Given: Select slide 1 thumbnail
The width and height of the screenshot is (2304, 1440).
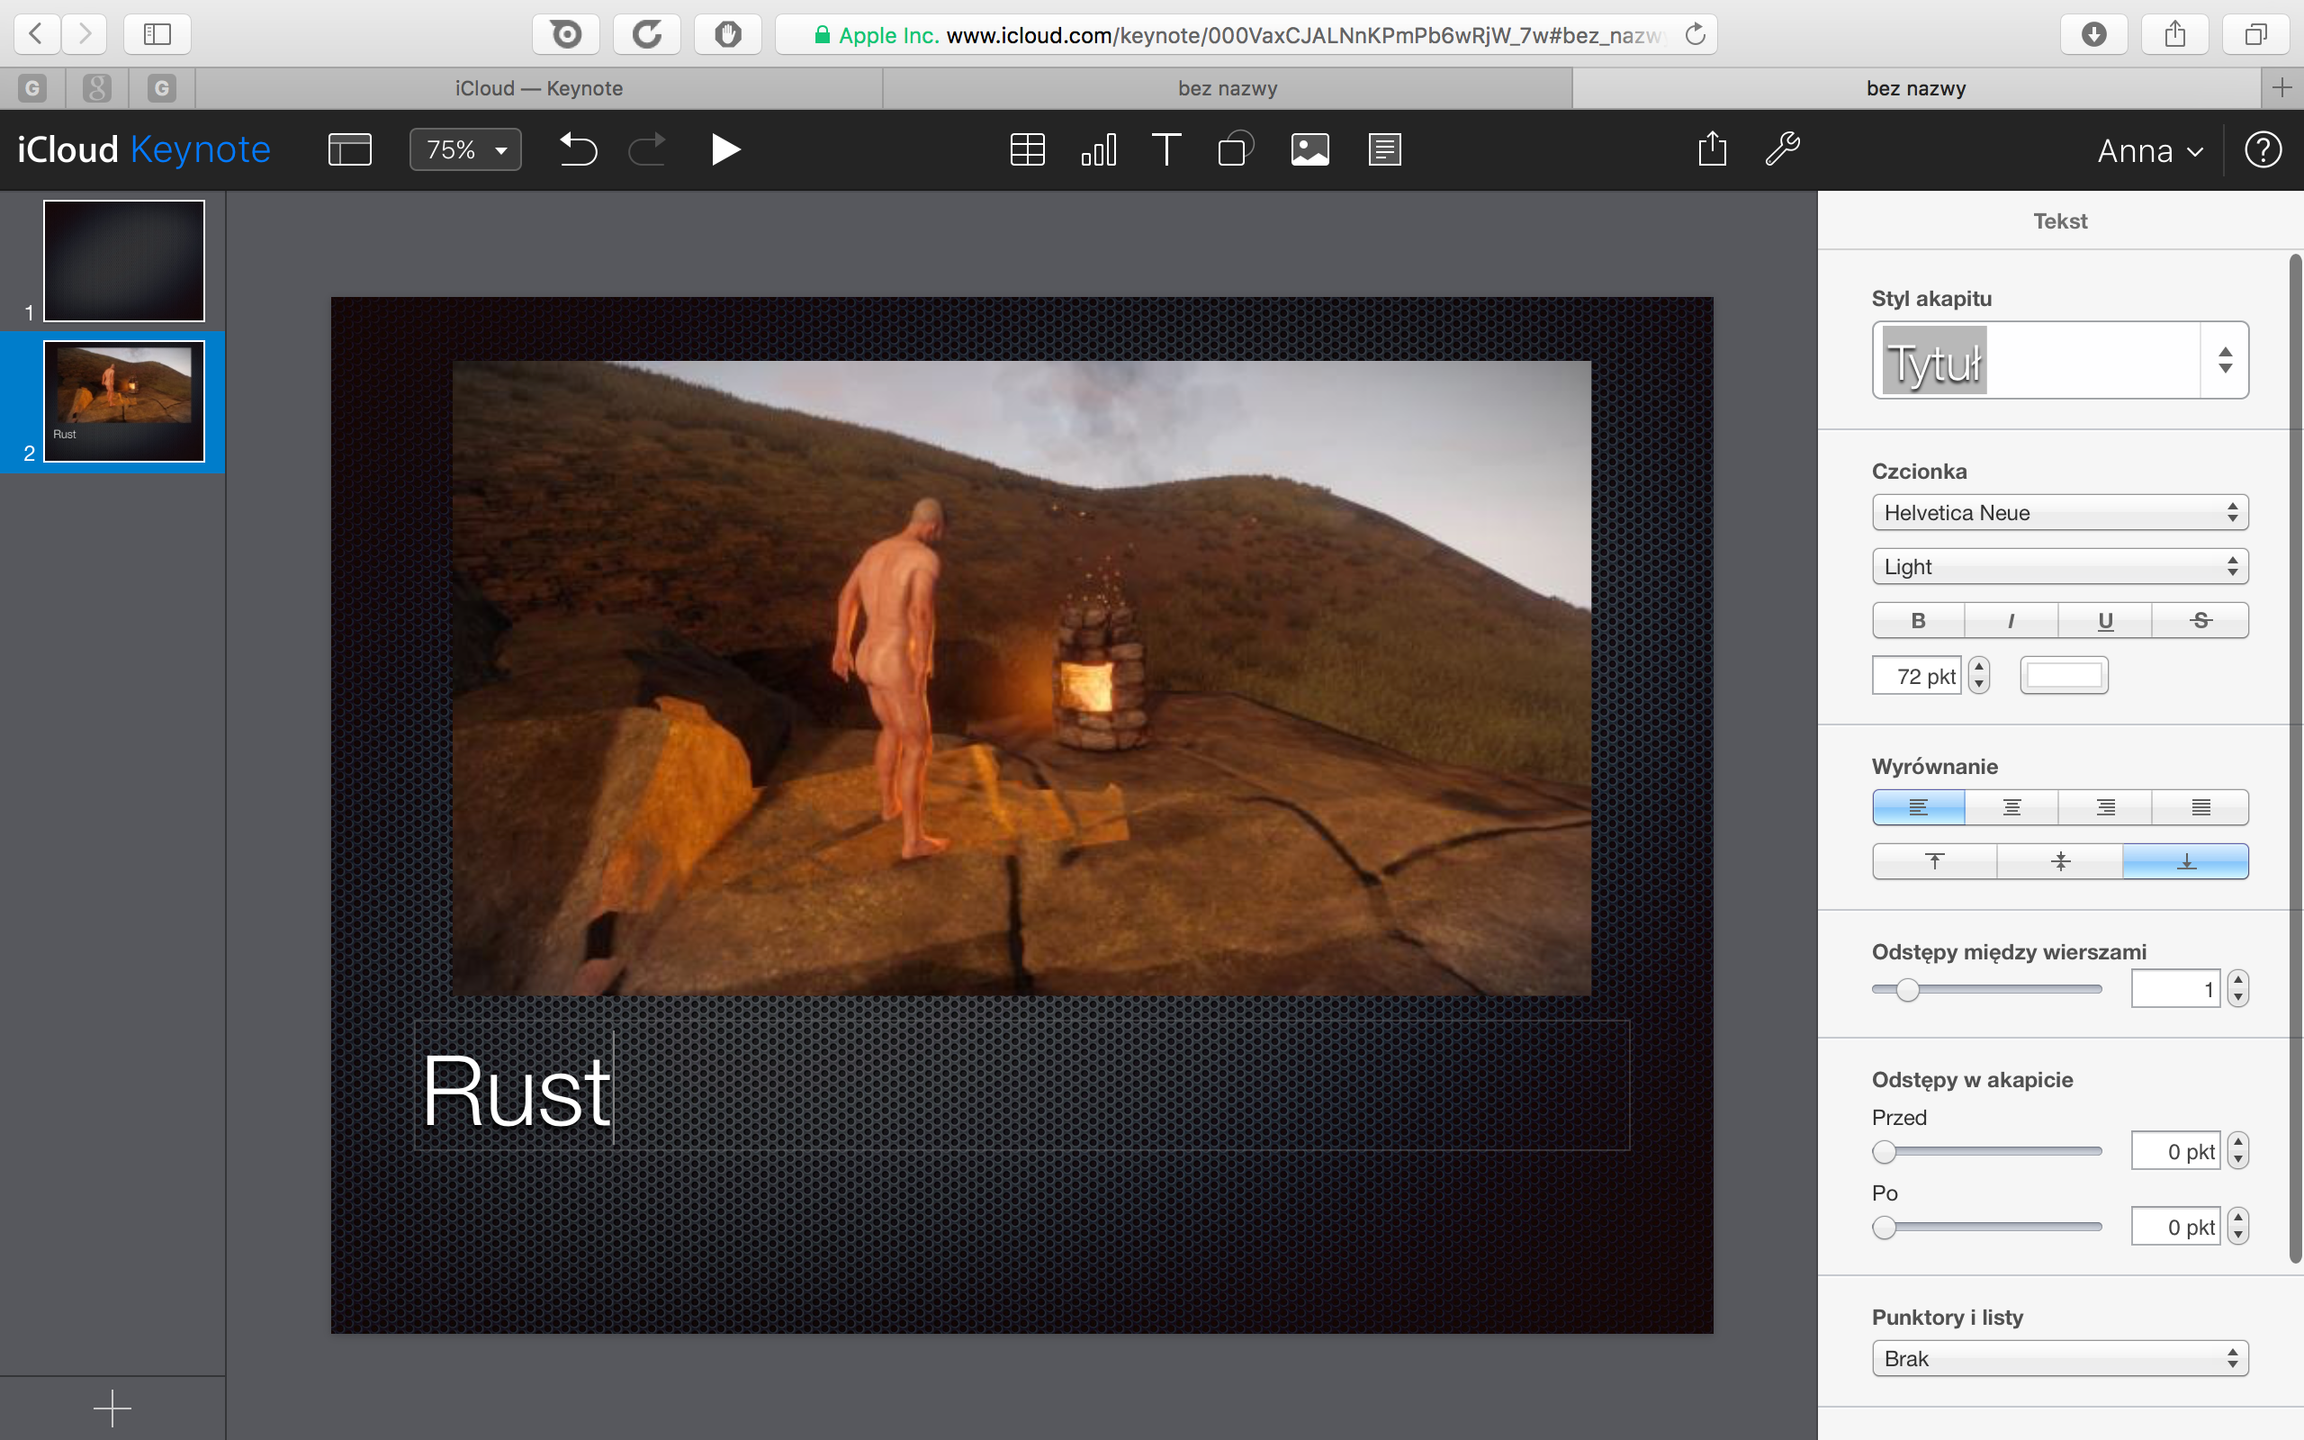Looking at the screenshot, I should 124,261.
